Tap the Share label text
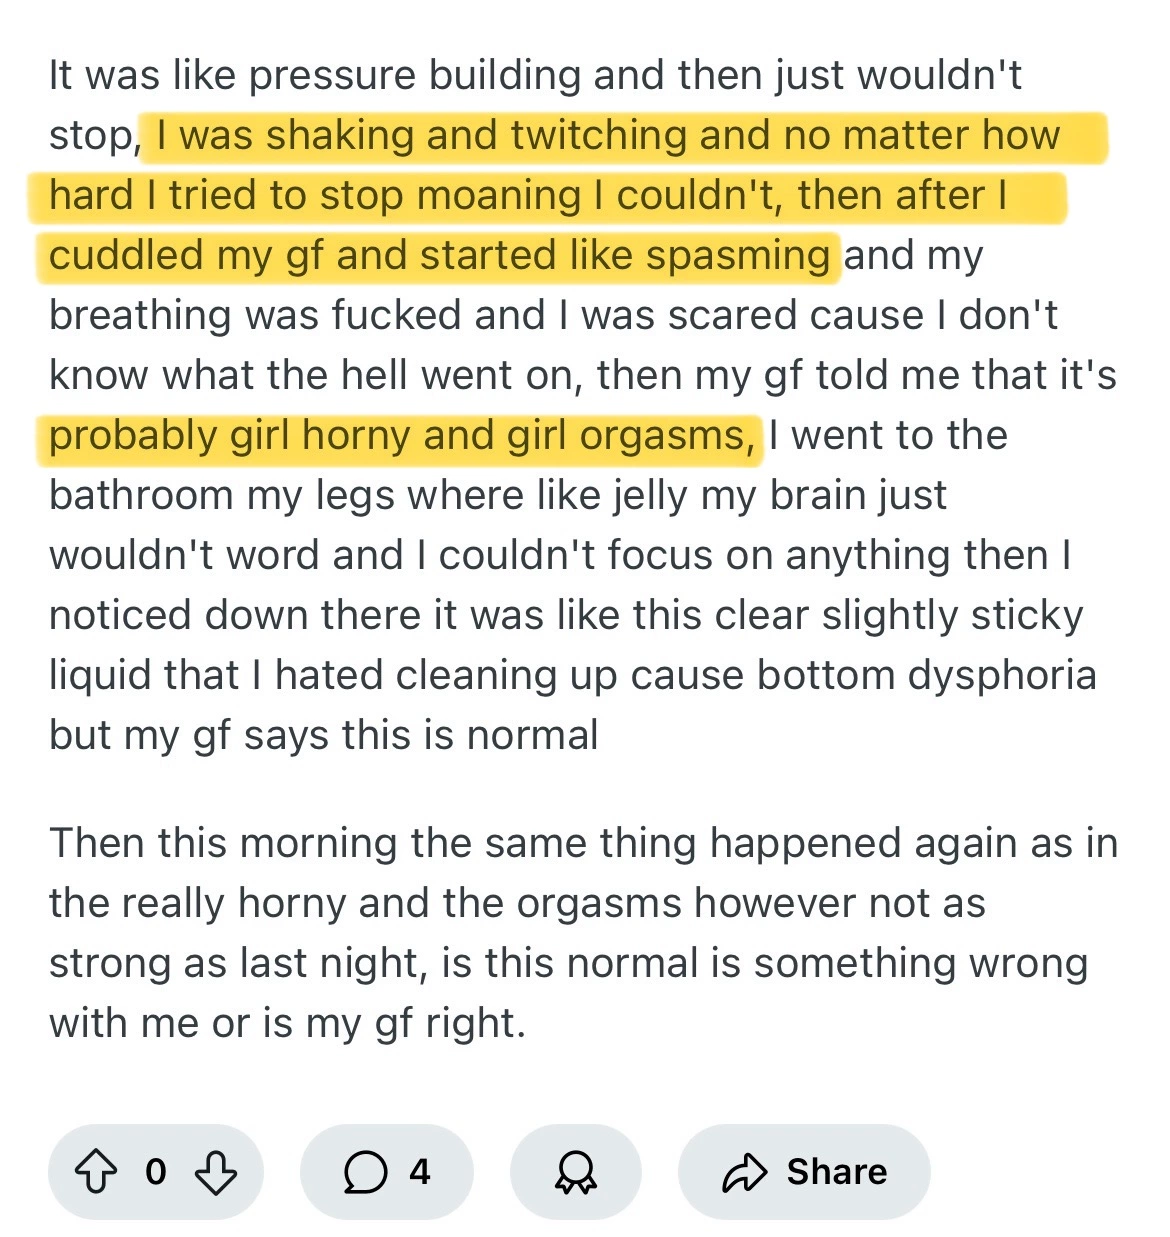 point(836,1171)
